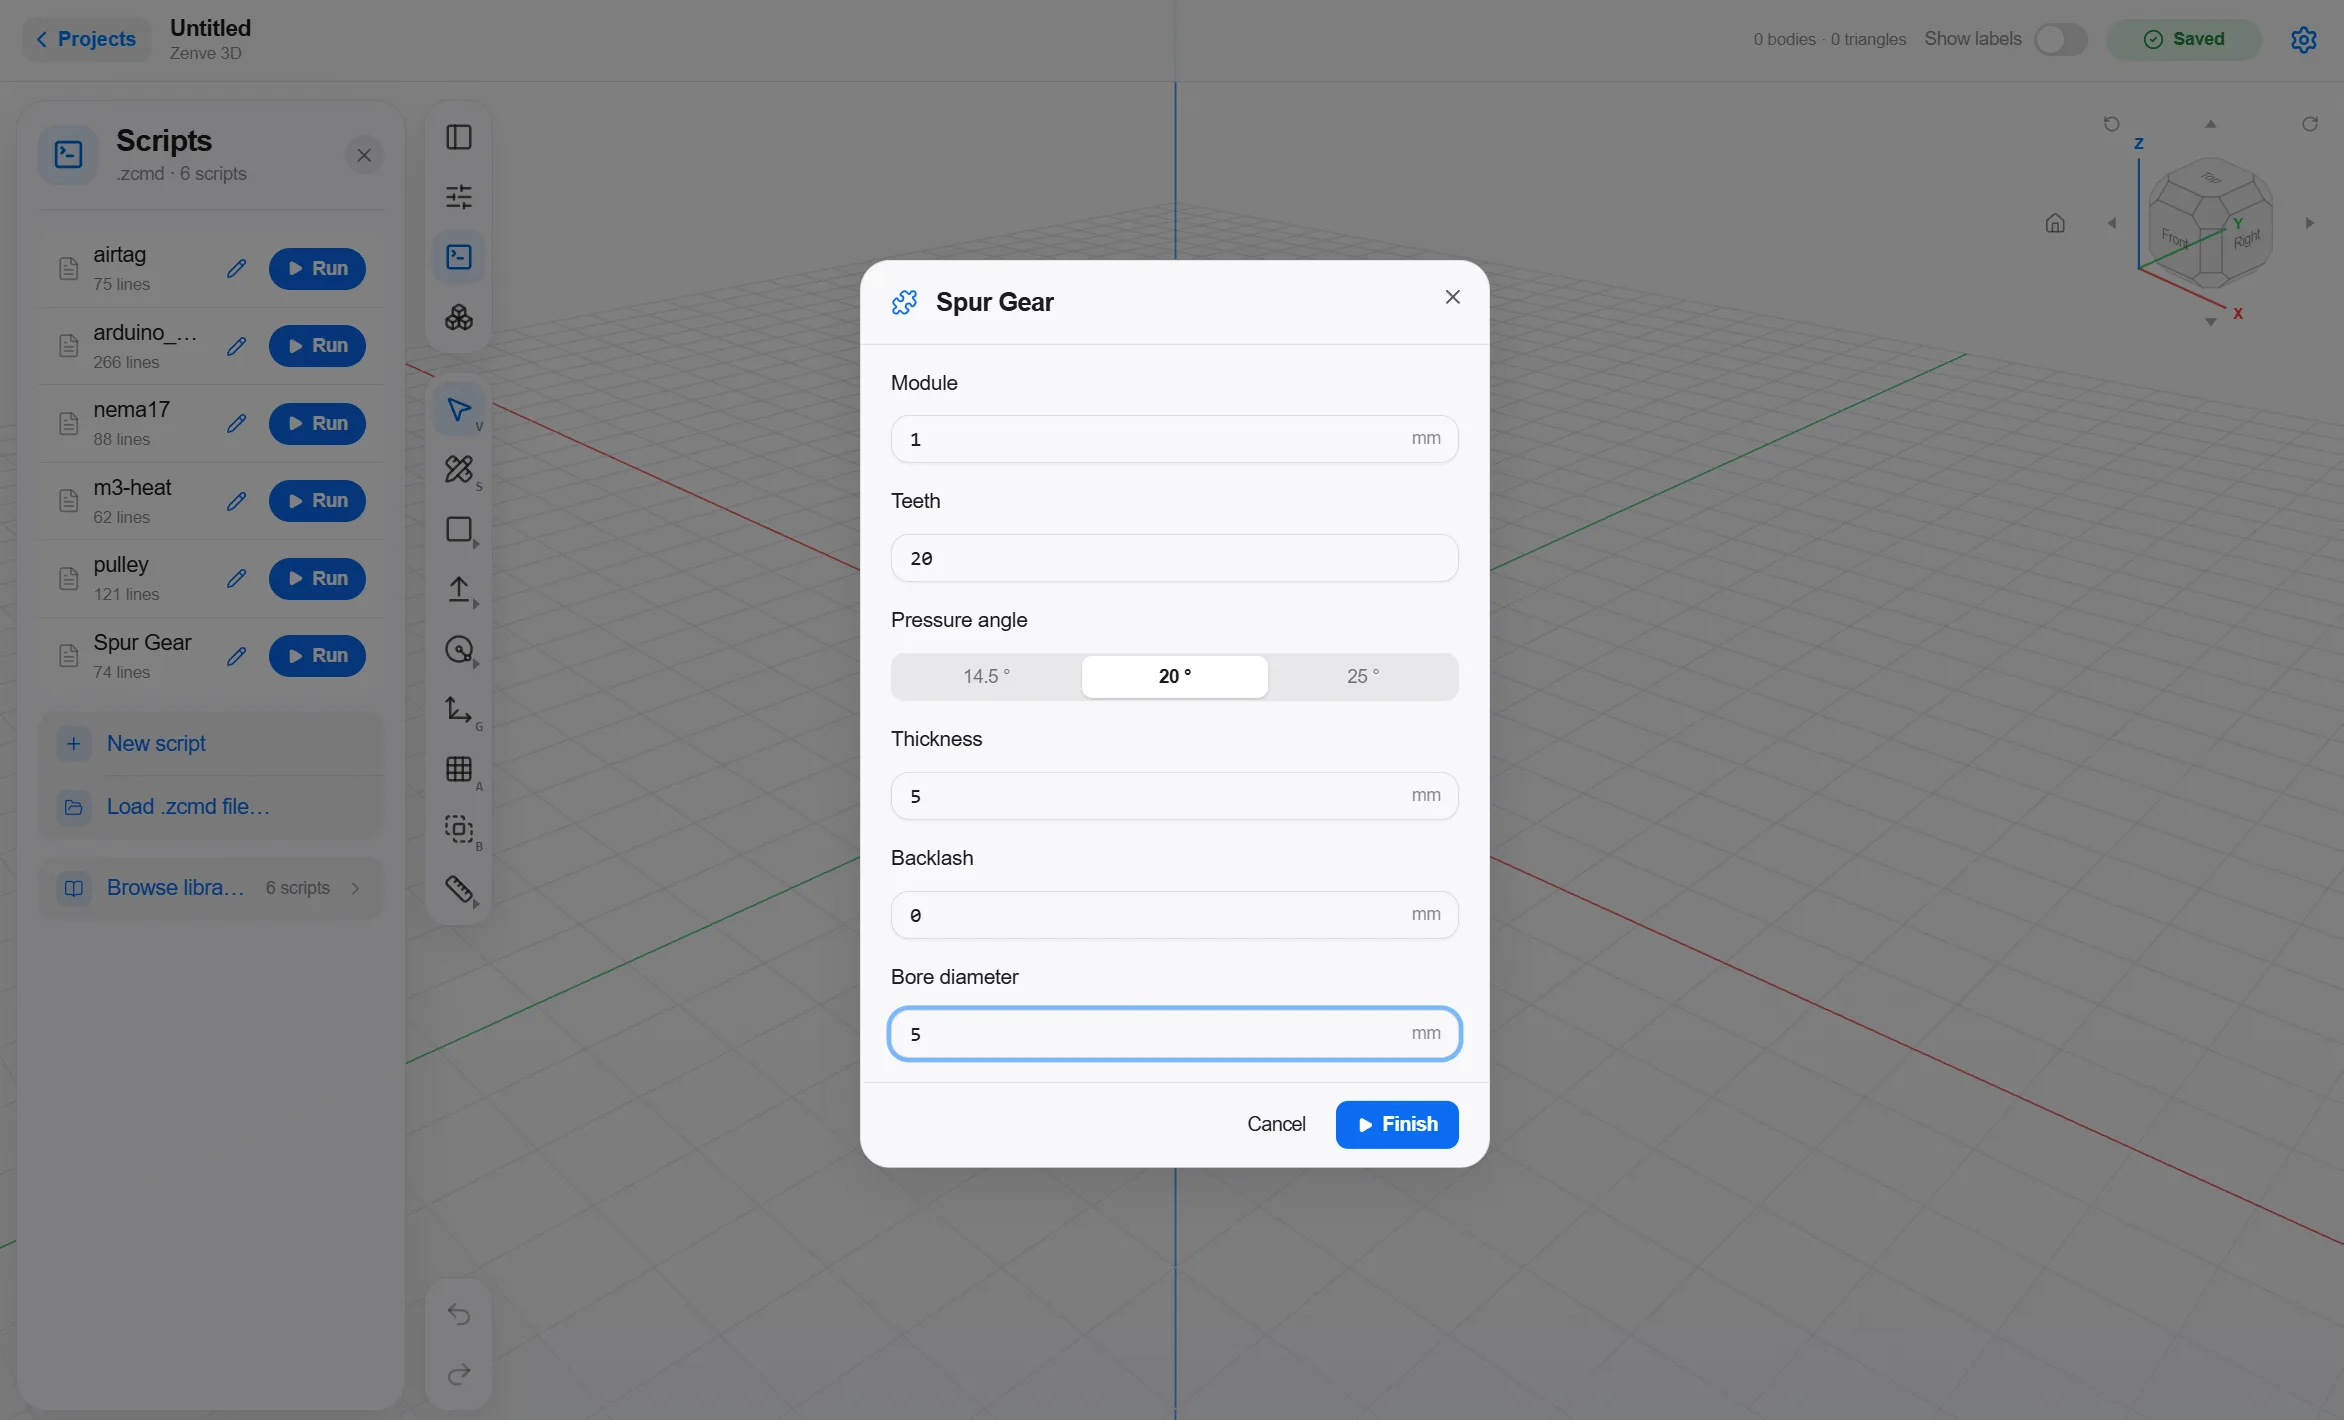The image size is (2344, 1420).
Task: Open the sketch pencil-ruler tool
Action: click(459, 469)
